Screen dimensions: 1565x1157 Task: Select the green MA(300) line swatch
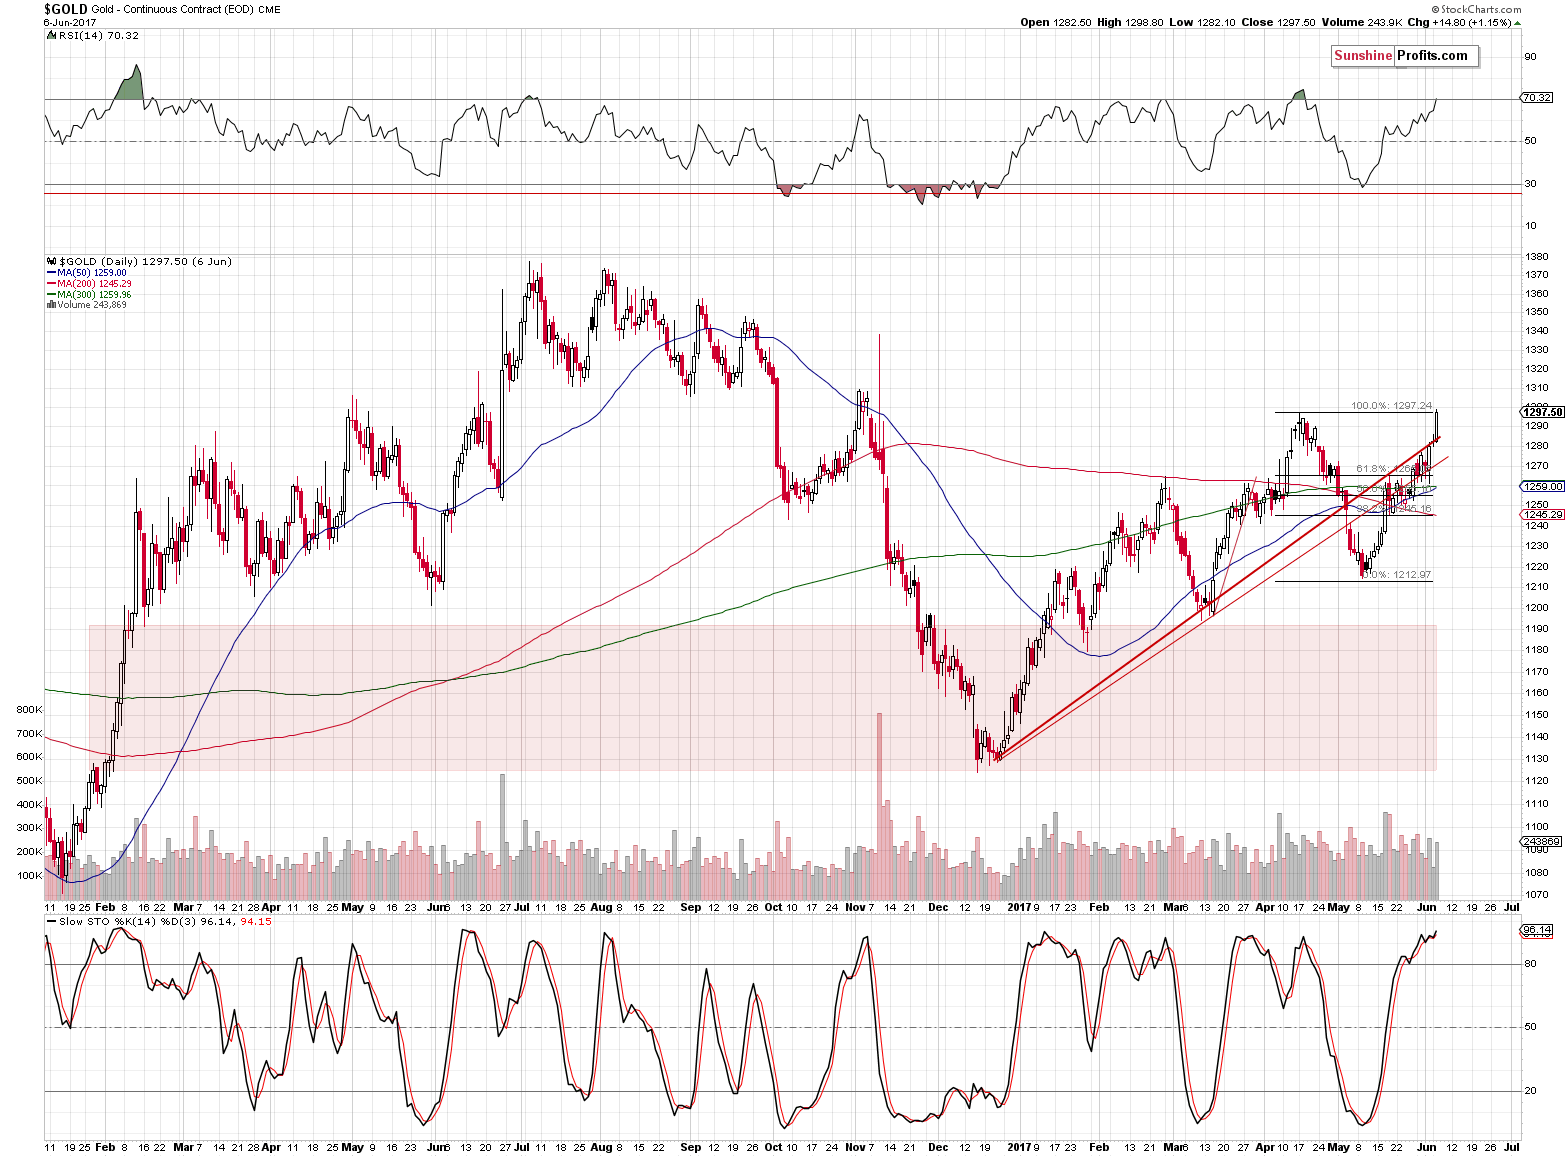coord(51,295)
